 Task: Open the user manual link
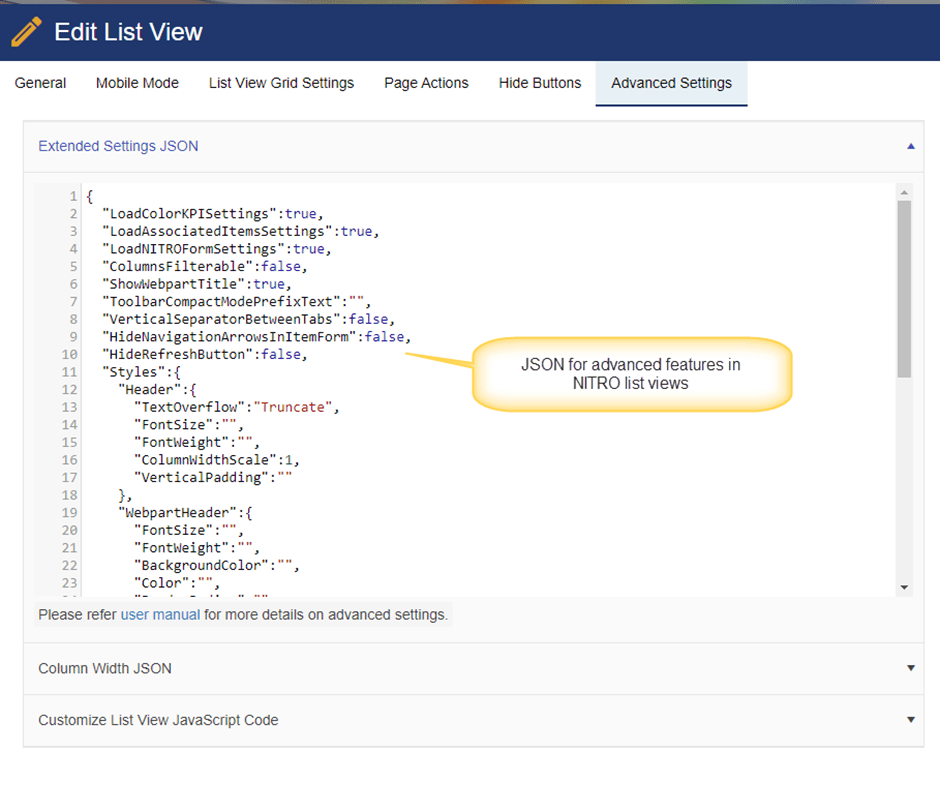160,614
